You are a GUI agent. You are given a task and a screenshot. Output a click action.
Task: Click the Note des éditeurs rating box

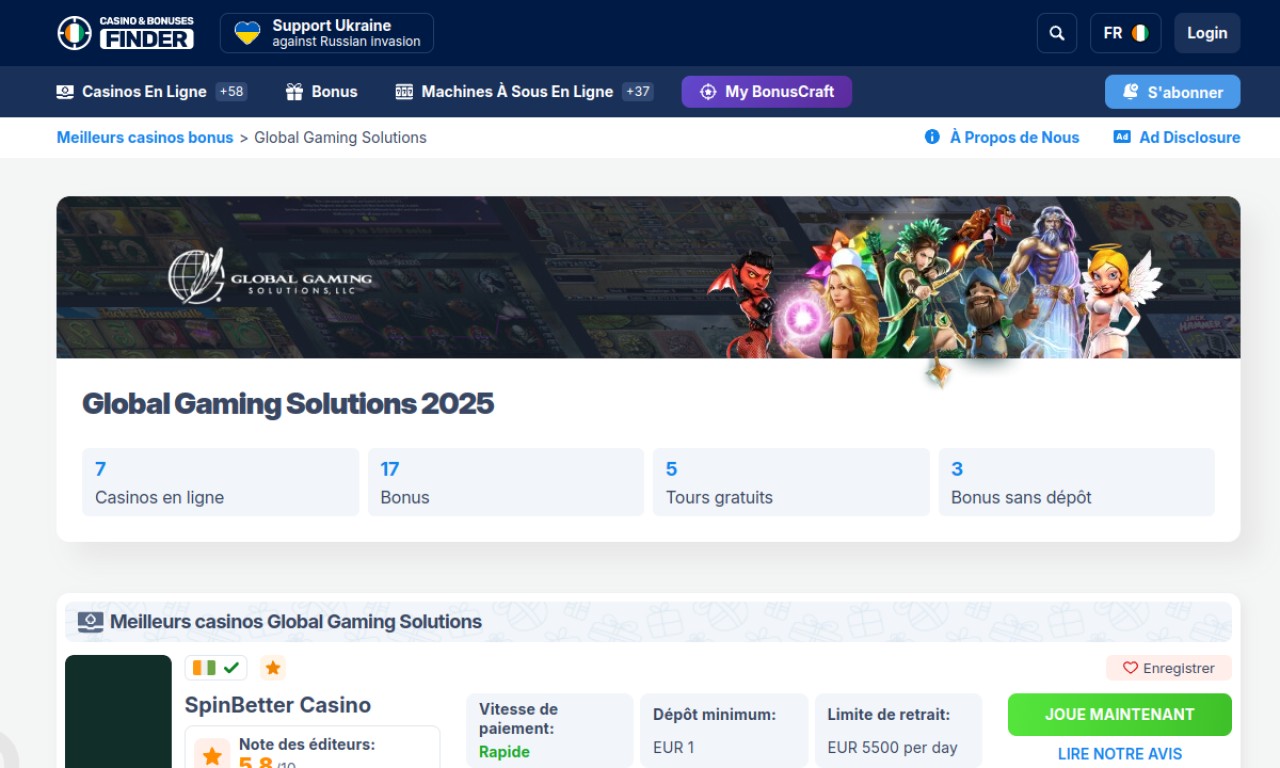point(312,747)
